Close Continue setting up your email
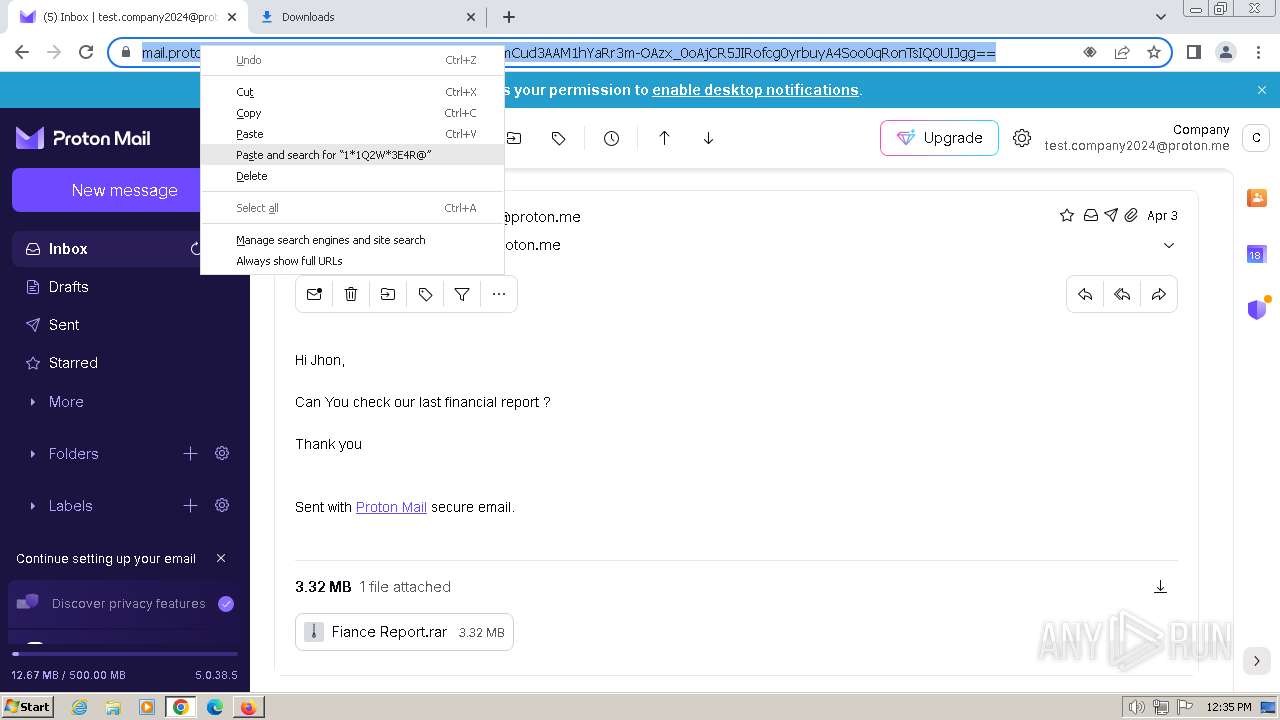Viewport: 1280px width, 720px height. 221,558
